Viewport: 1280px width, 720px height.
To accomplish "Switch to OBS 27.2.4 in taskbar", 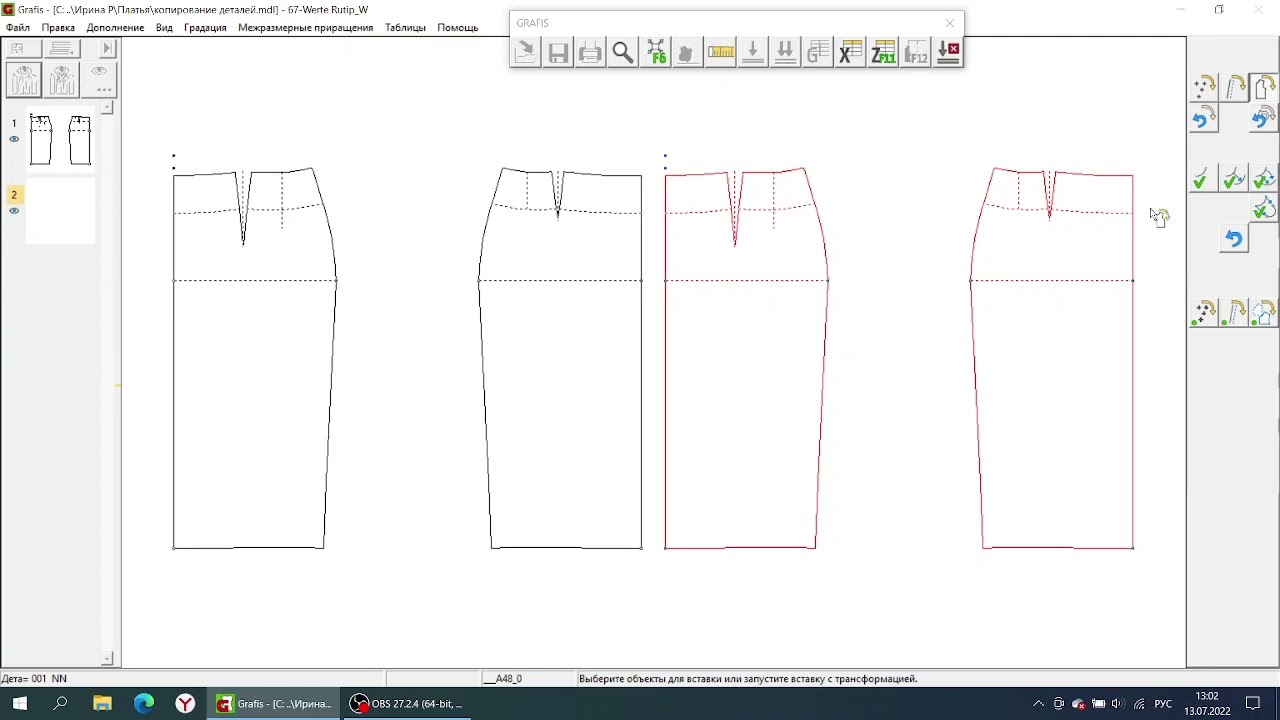I will pyautogui.click(x=406, y=704).
